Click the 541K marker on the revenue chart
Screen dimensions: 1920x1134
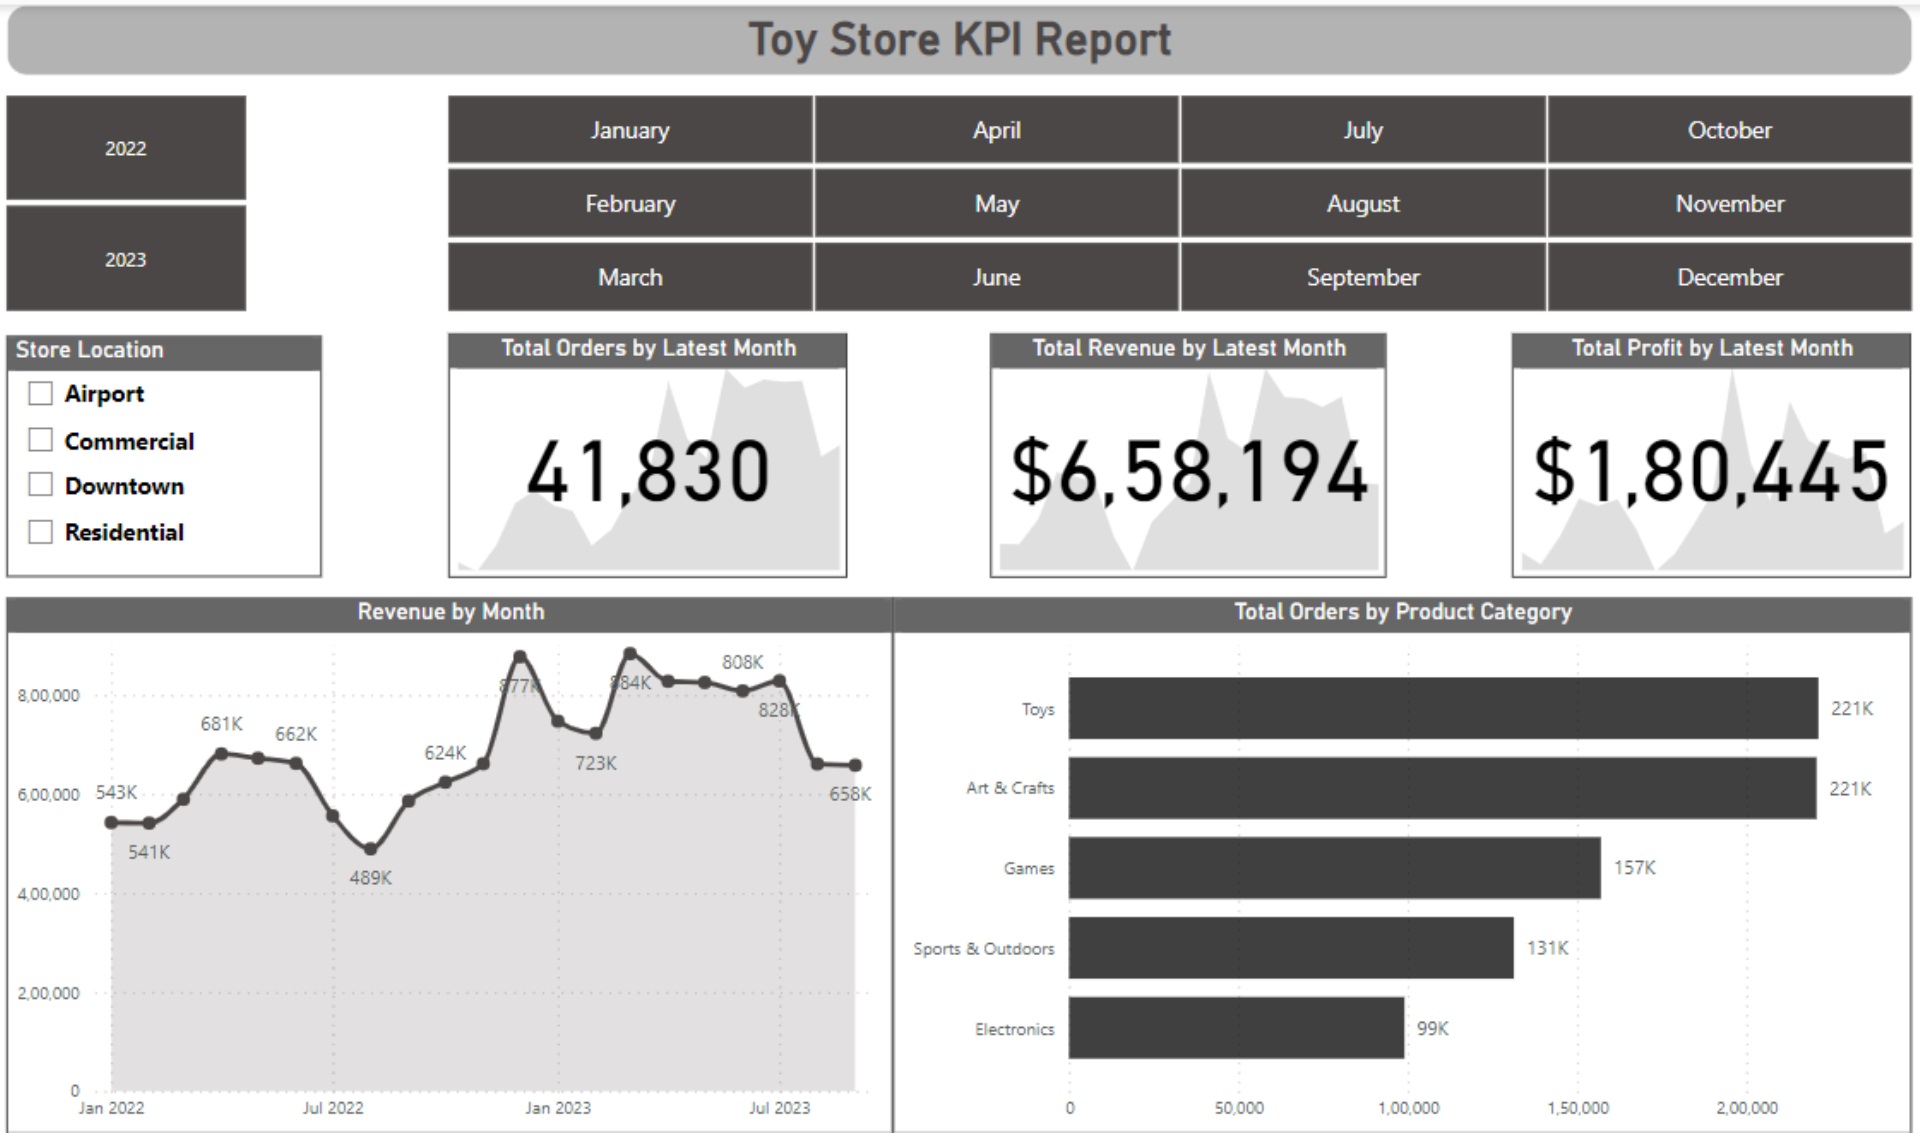pyautogui.click(x=149, y=824)
